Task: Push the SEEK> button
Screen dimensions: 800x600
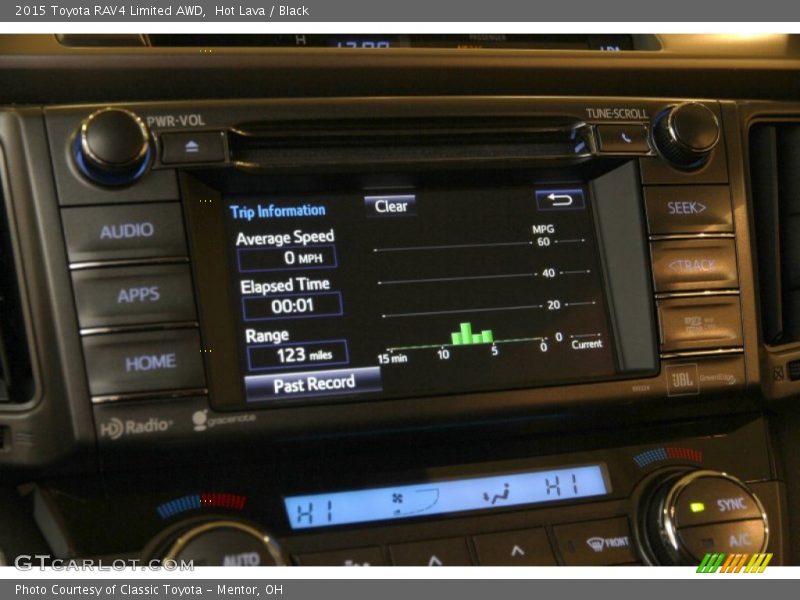Action: point(687,208)
